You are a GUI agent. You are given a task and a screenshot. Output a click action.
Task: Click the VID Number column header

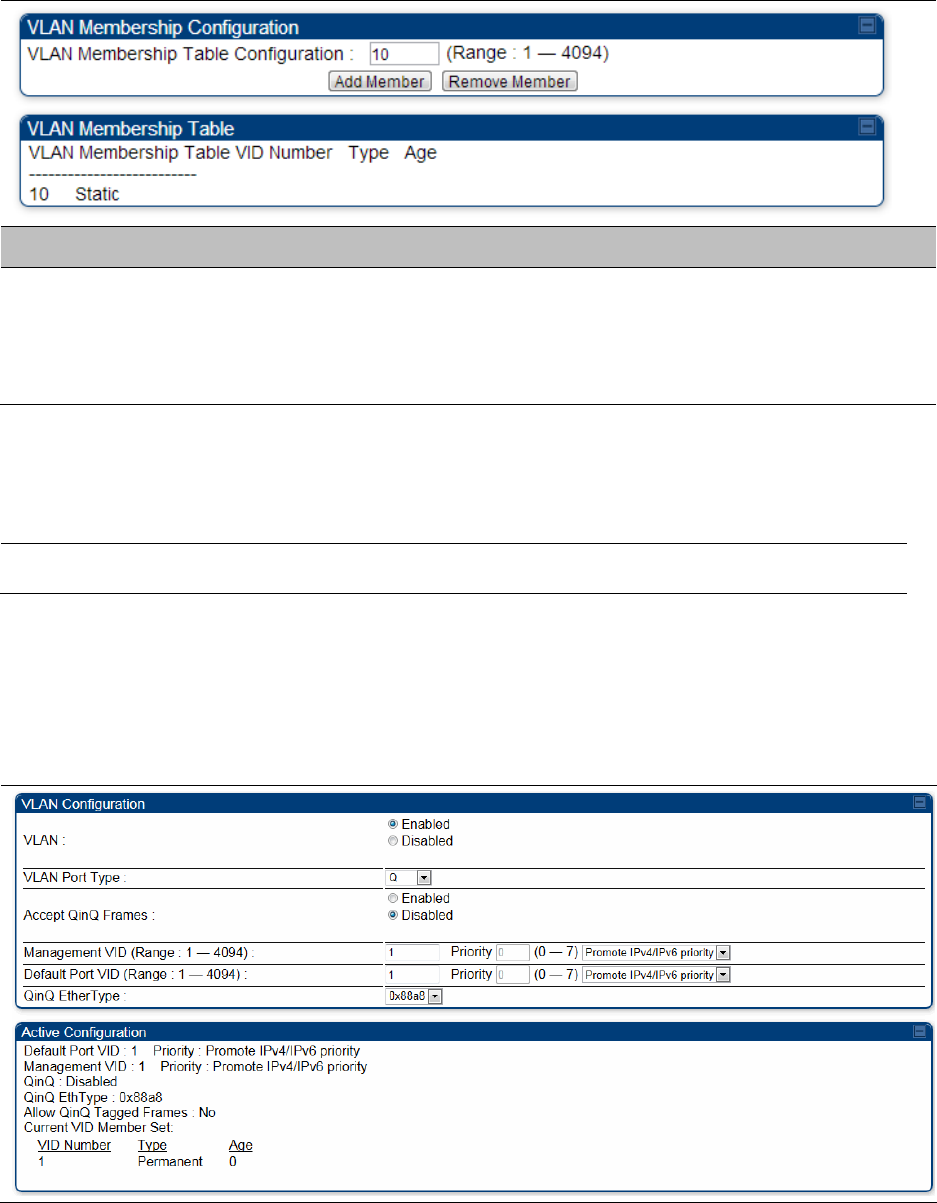[74, 1145]
